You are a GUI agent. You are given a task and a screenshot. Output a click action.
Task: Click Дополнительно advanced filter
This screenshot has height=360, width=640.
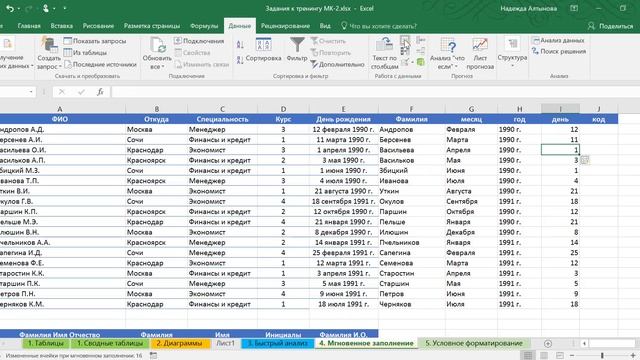[338, 64]
